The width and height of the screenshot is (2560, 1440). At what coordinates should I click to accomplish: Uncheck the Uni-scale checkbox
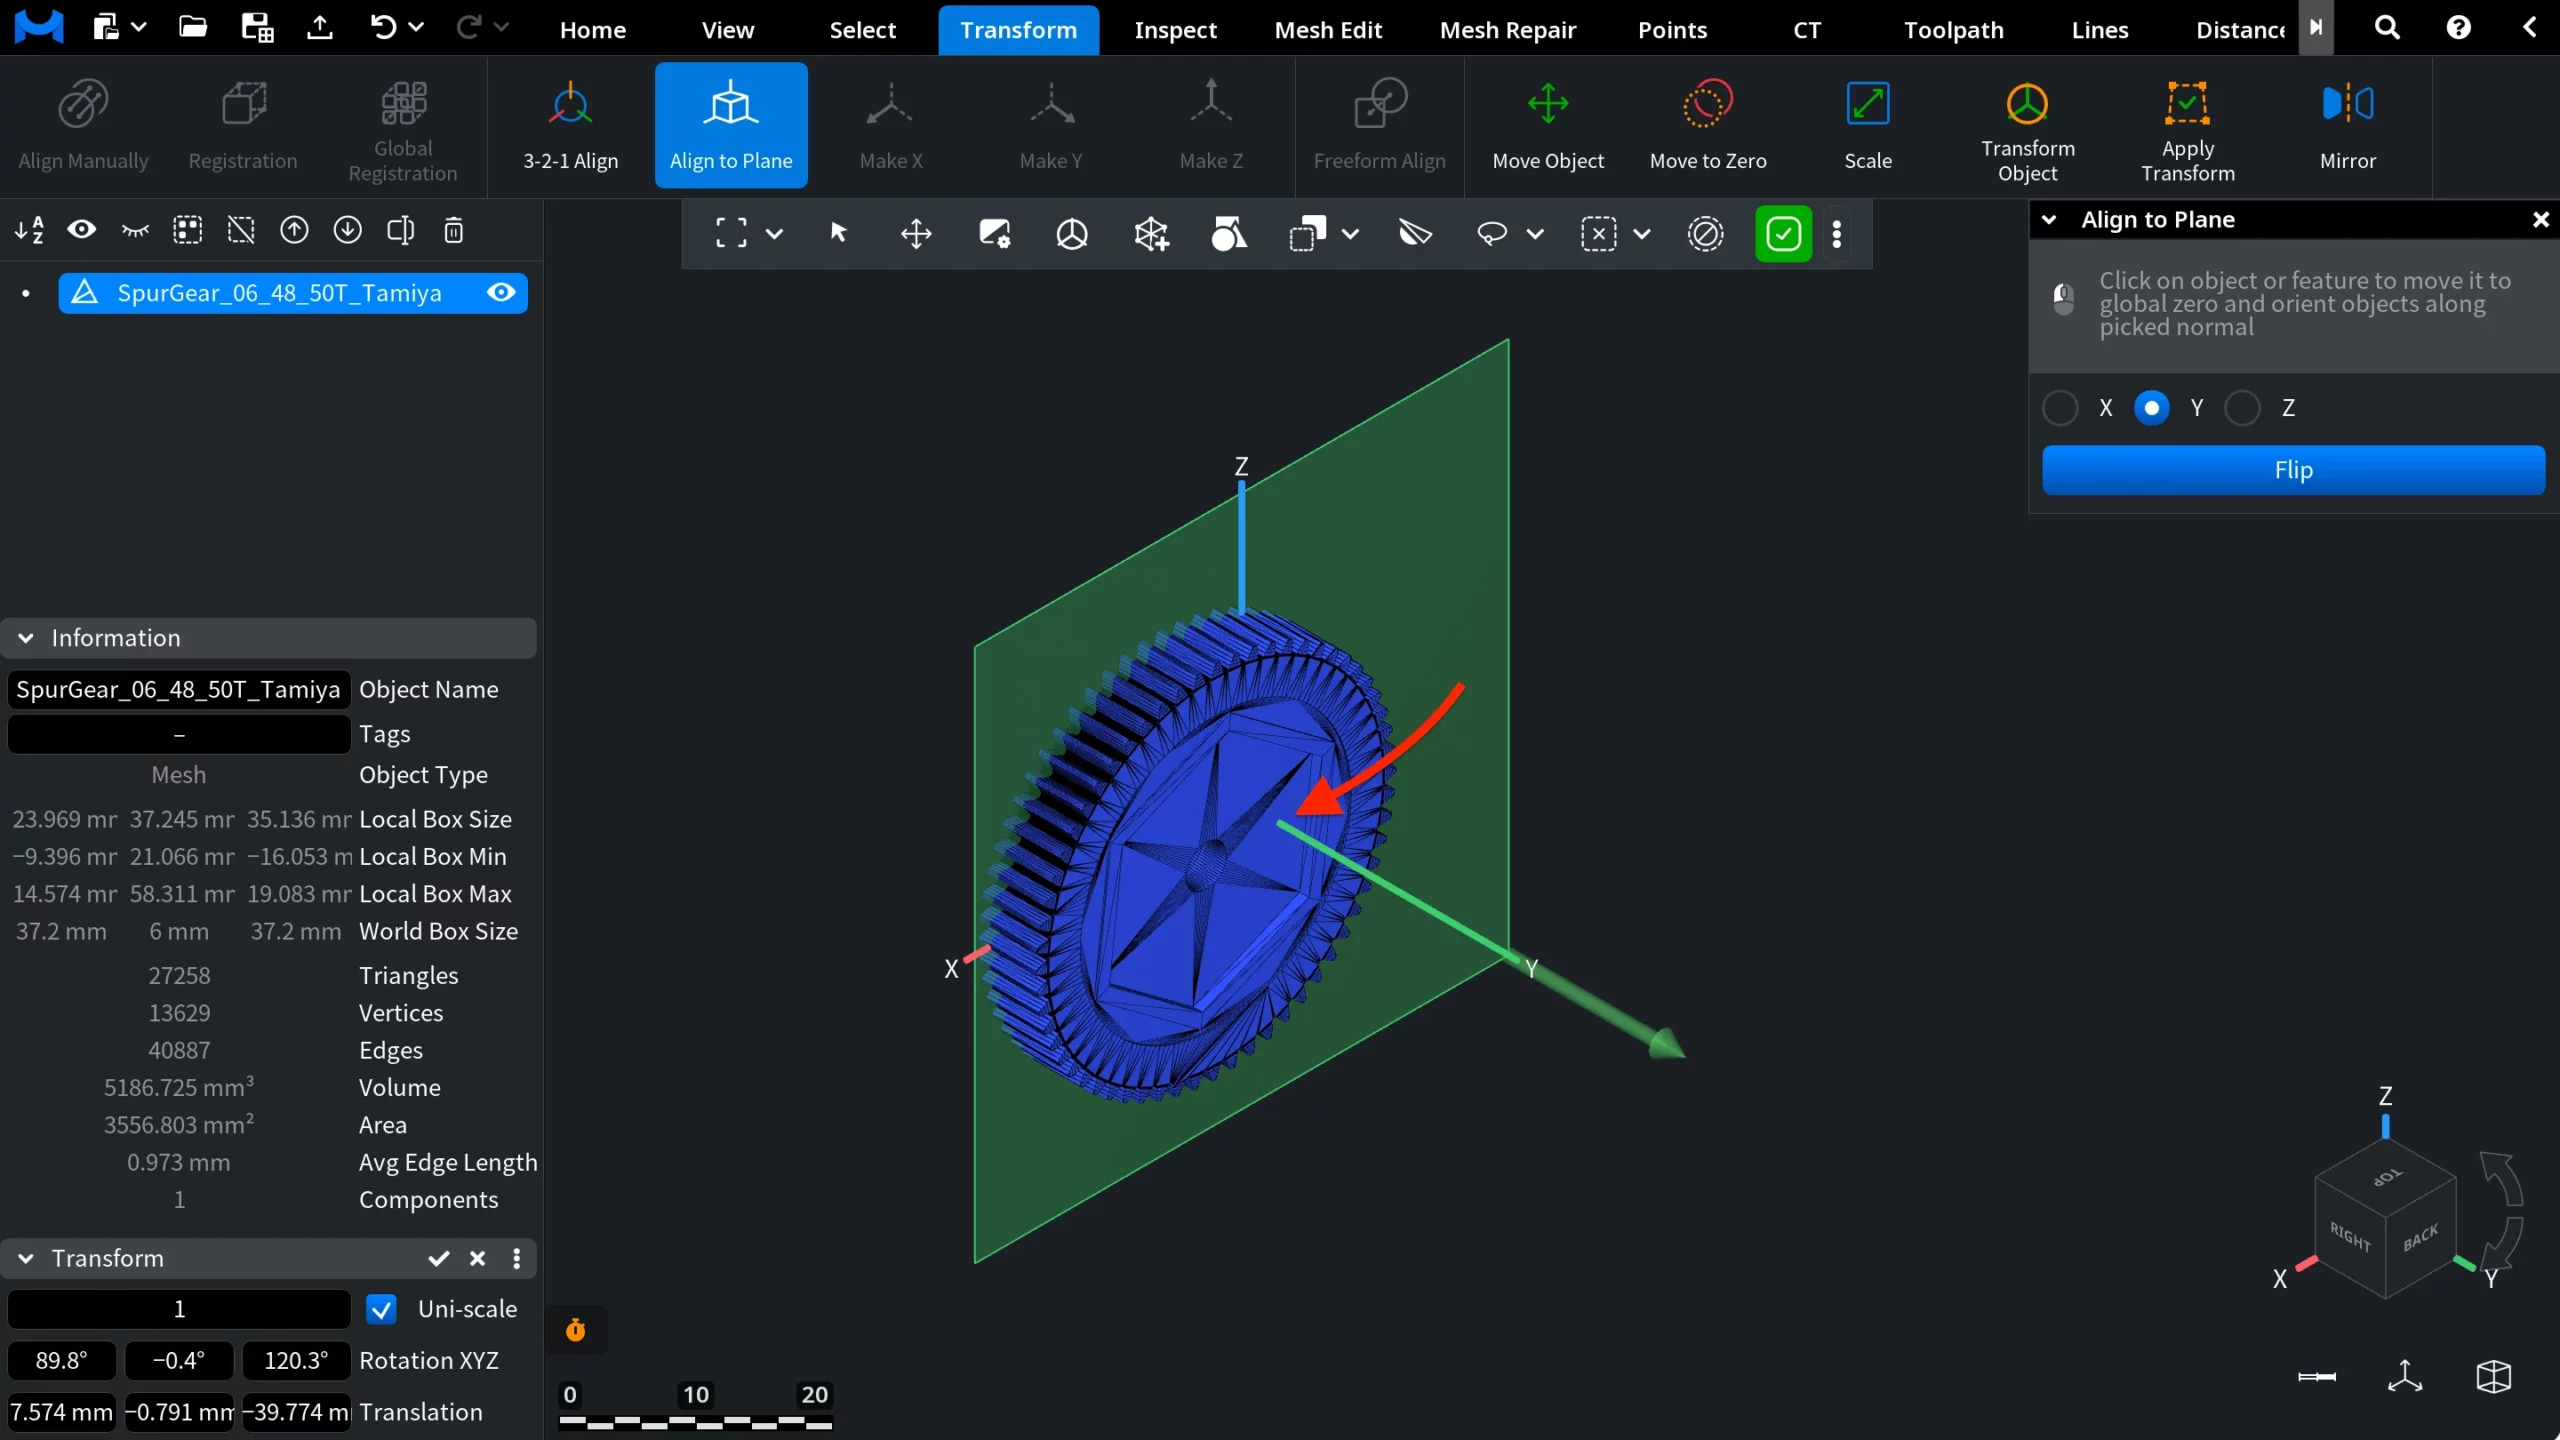tap(381, 1308)
